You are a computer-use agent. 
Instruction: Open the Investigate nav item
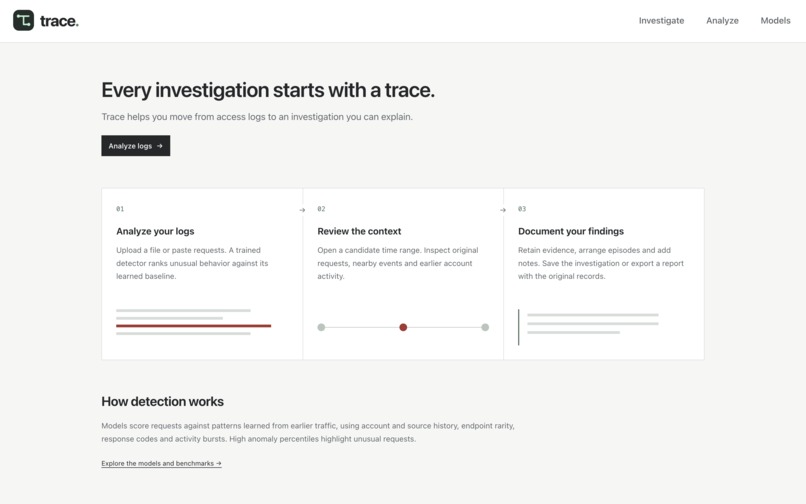tap(661, 21)
